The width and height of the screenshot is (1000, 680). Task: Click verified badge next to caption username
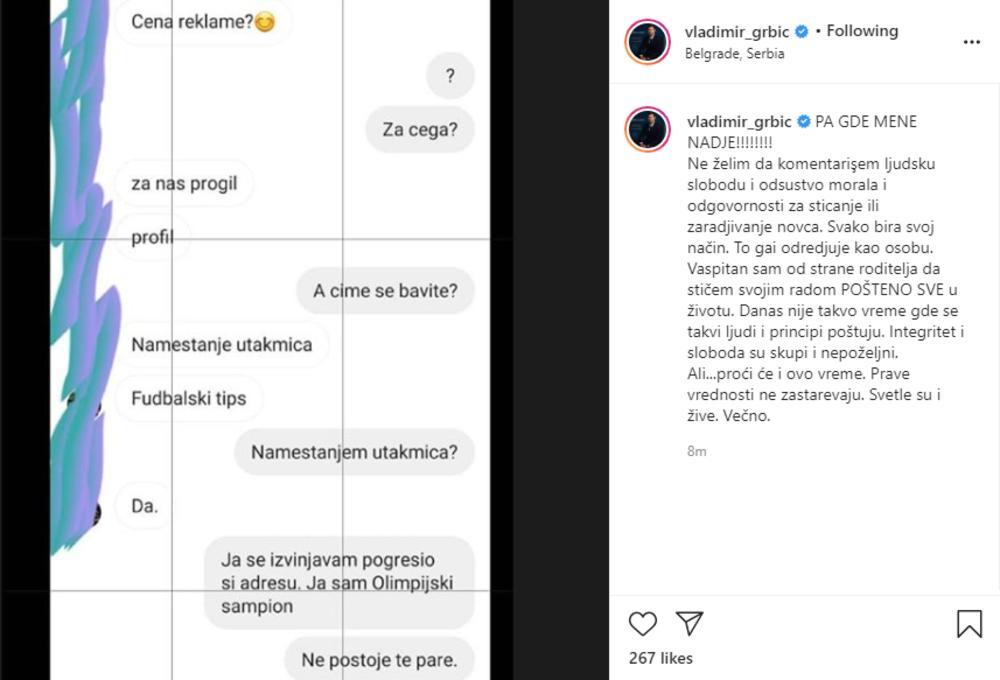802,122
